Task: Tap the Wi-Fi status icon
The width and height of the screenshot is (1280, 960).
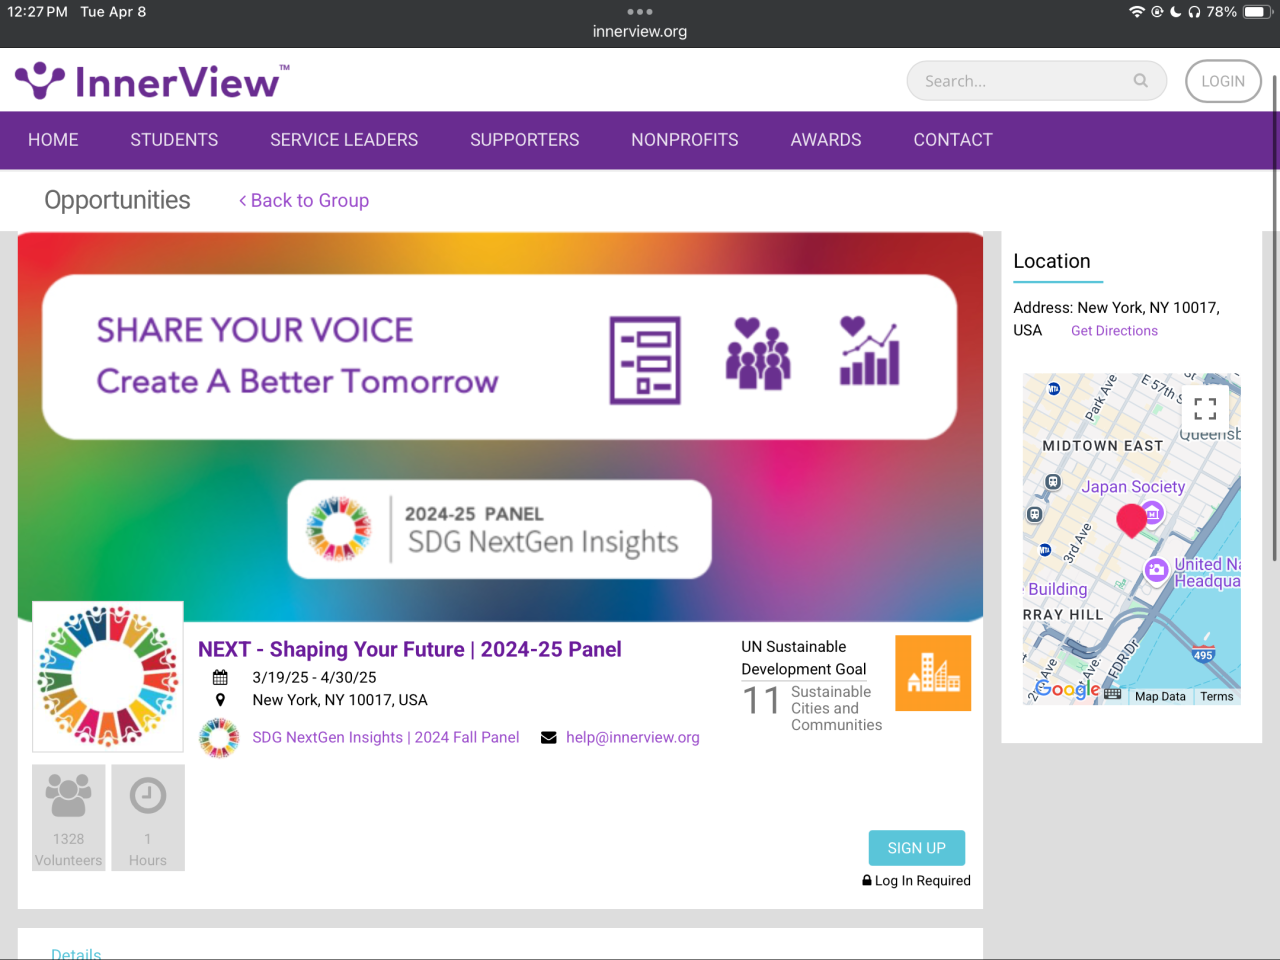Action: click(x=1136, y=12)
